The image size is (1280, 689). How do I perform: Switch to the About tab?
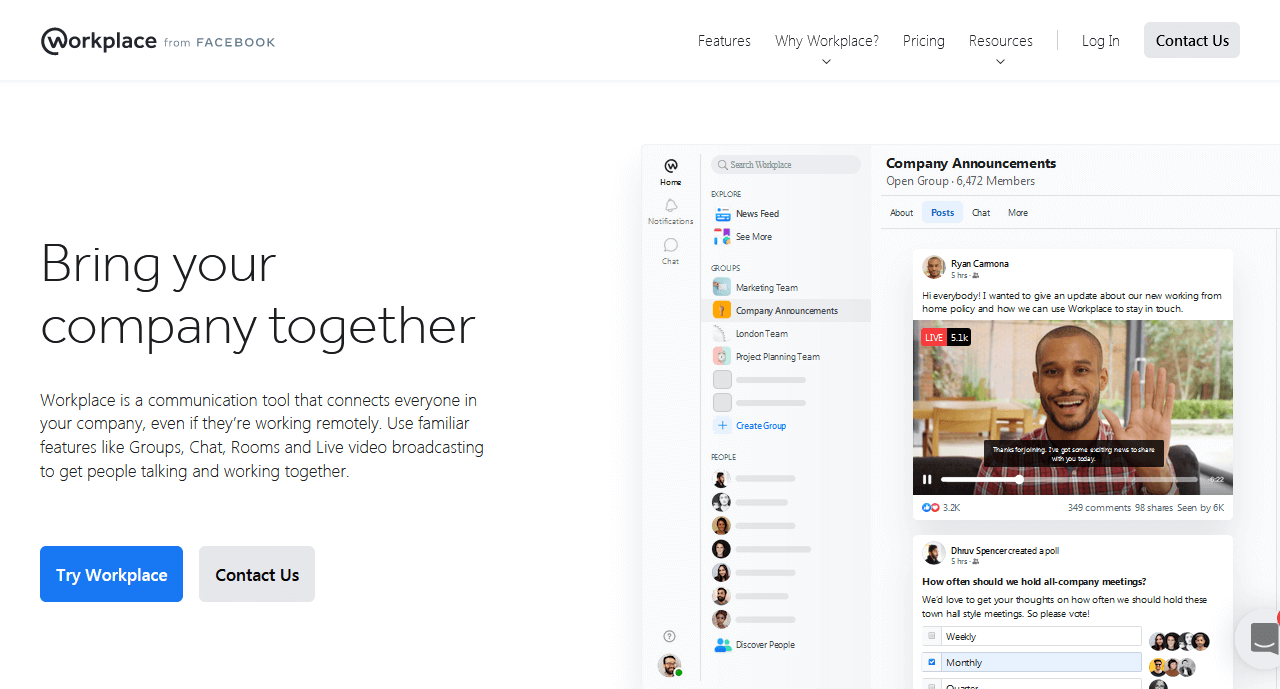(902, 213)
